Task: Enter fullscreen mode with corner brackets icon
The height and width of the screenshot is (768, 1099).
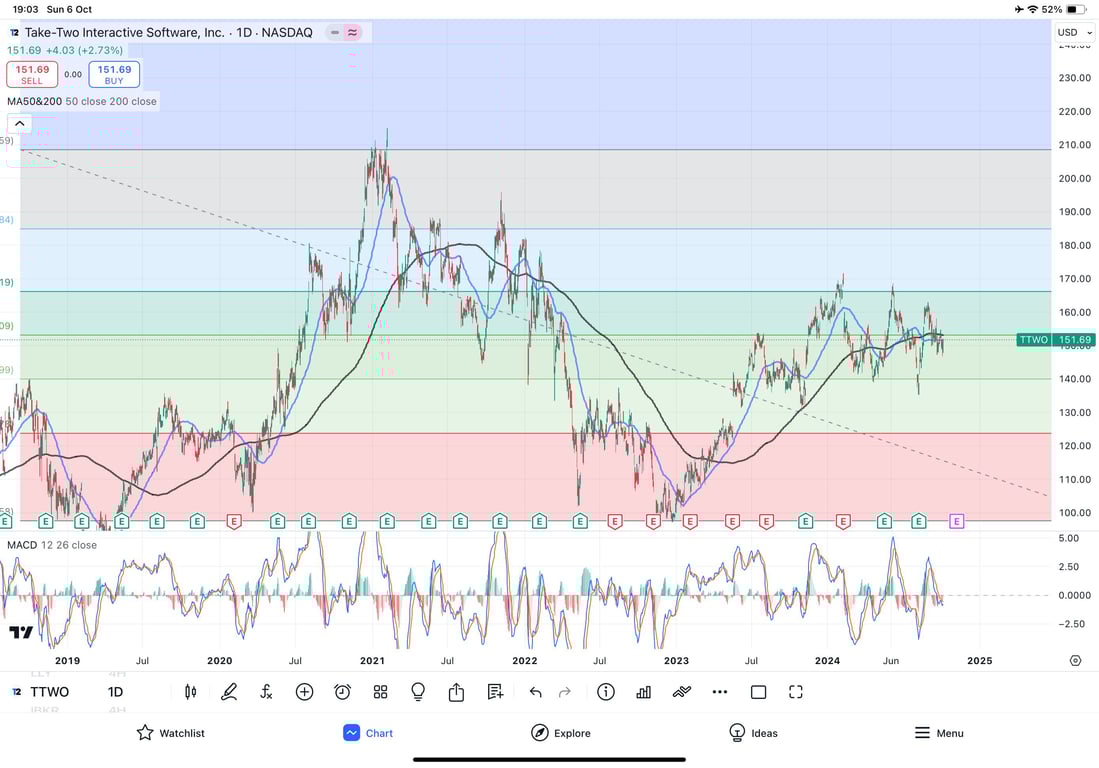Action: 796,692
